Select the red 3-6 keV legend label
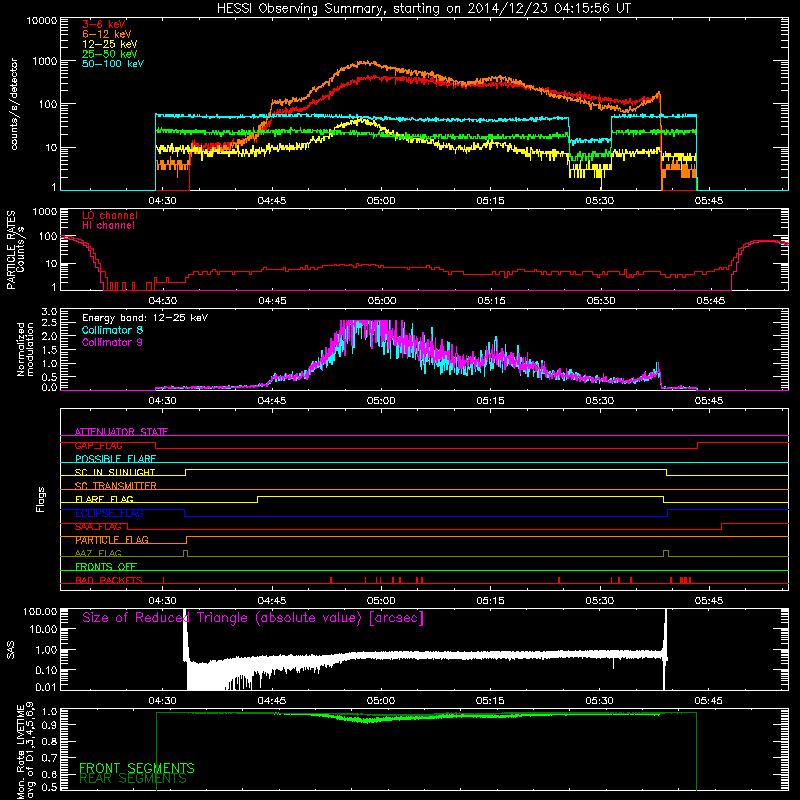Viewport: 800px width, 800px height. coord(104,24)
